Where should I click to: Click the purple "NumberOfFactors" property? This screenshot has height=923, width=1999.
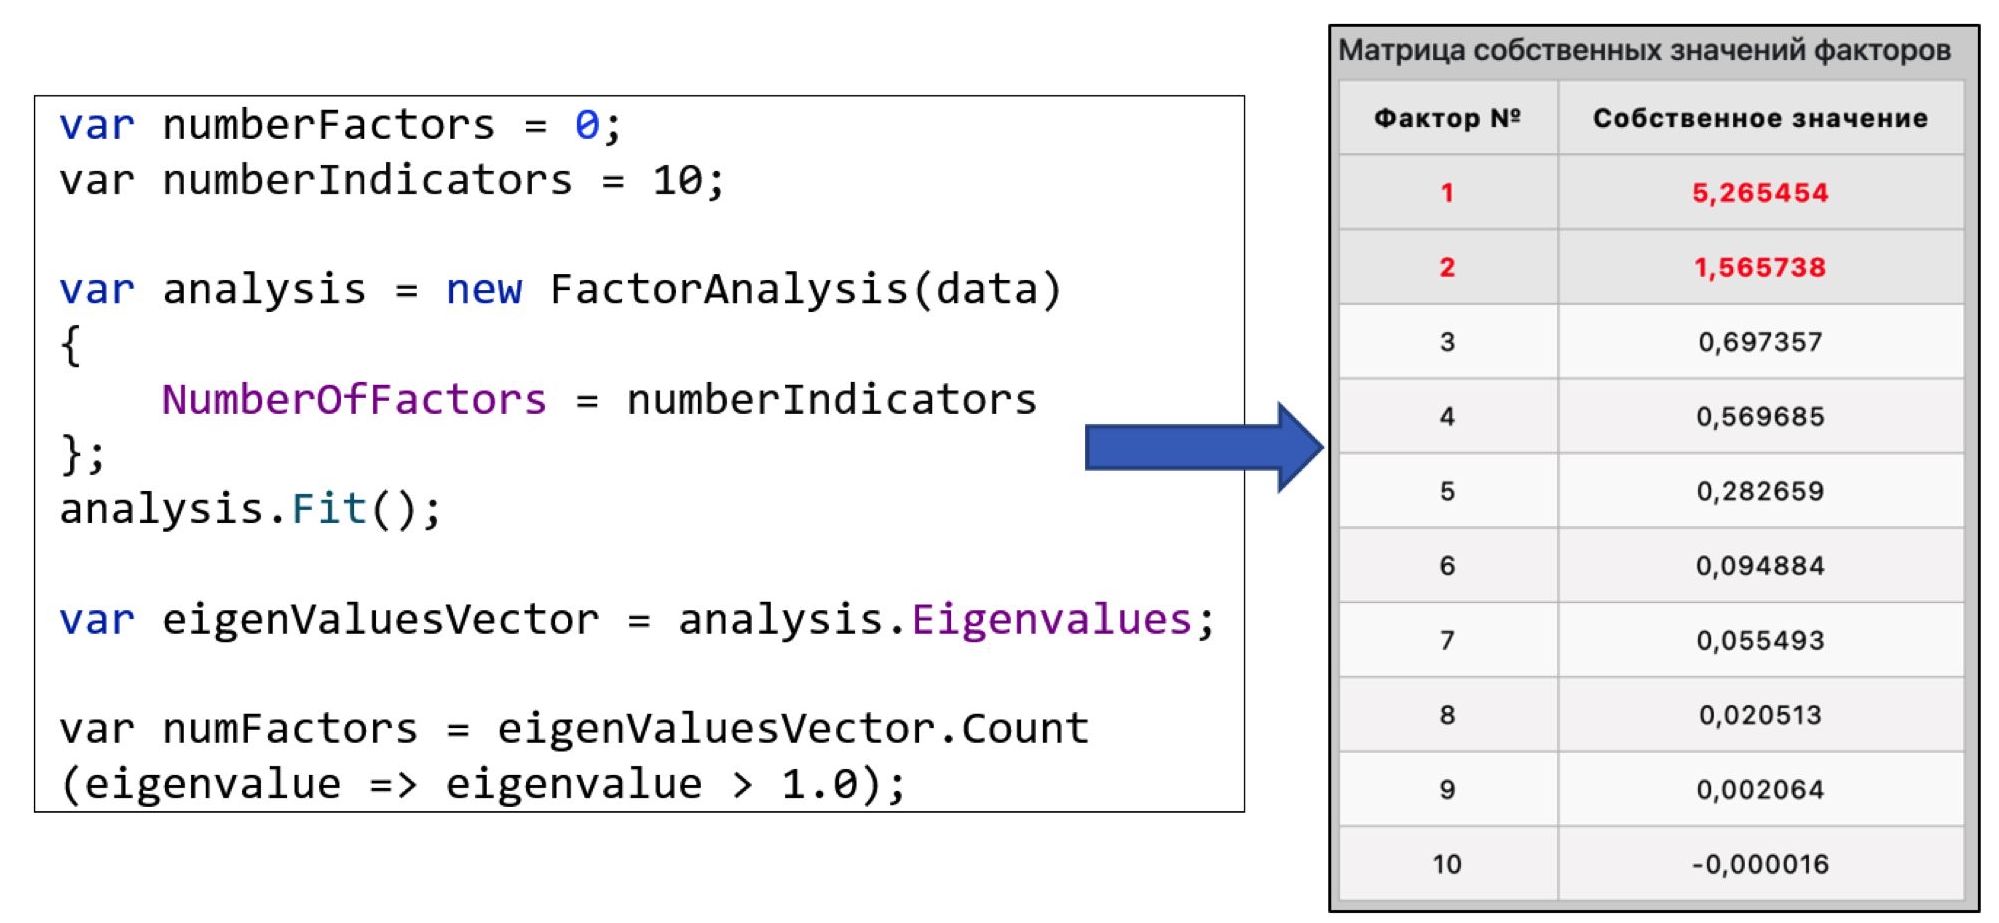(354, 400)
